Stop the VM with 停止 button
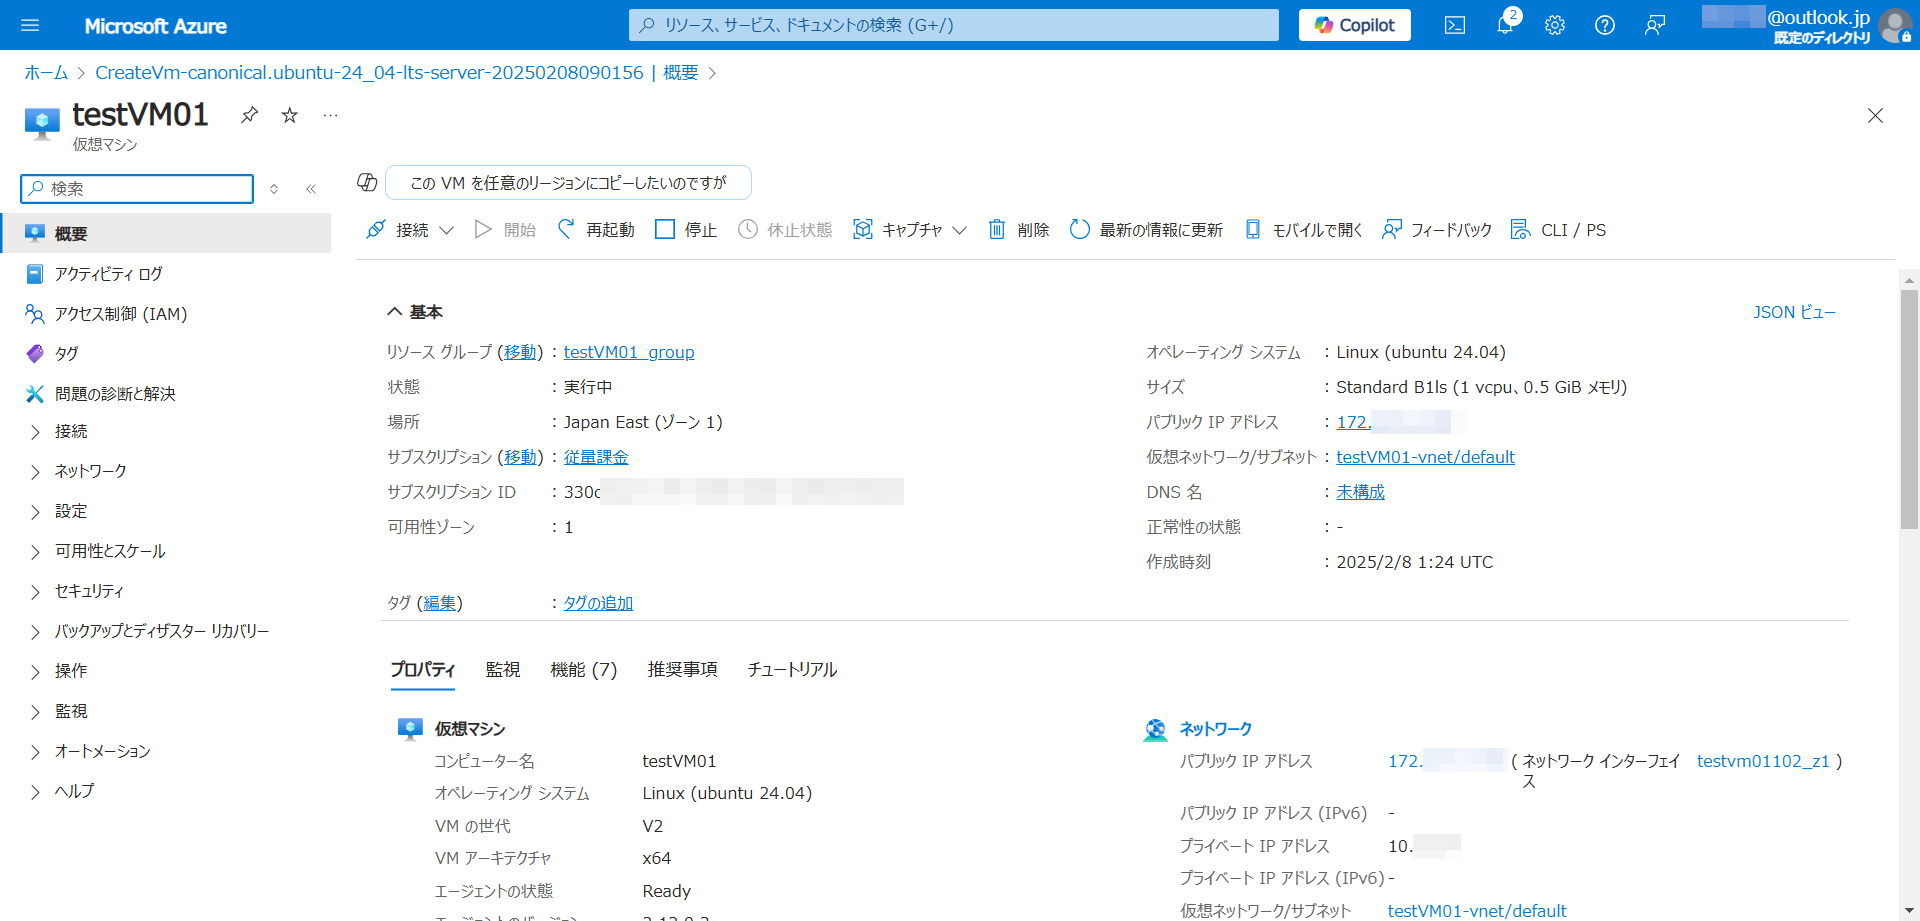Image resolution: width=1920 pixels, height=921 pixels. click(x=686, y=230)
